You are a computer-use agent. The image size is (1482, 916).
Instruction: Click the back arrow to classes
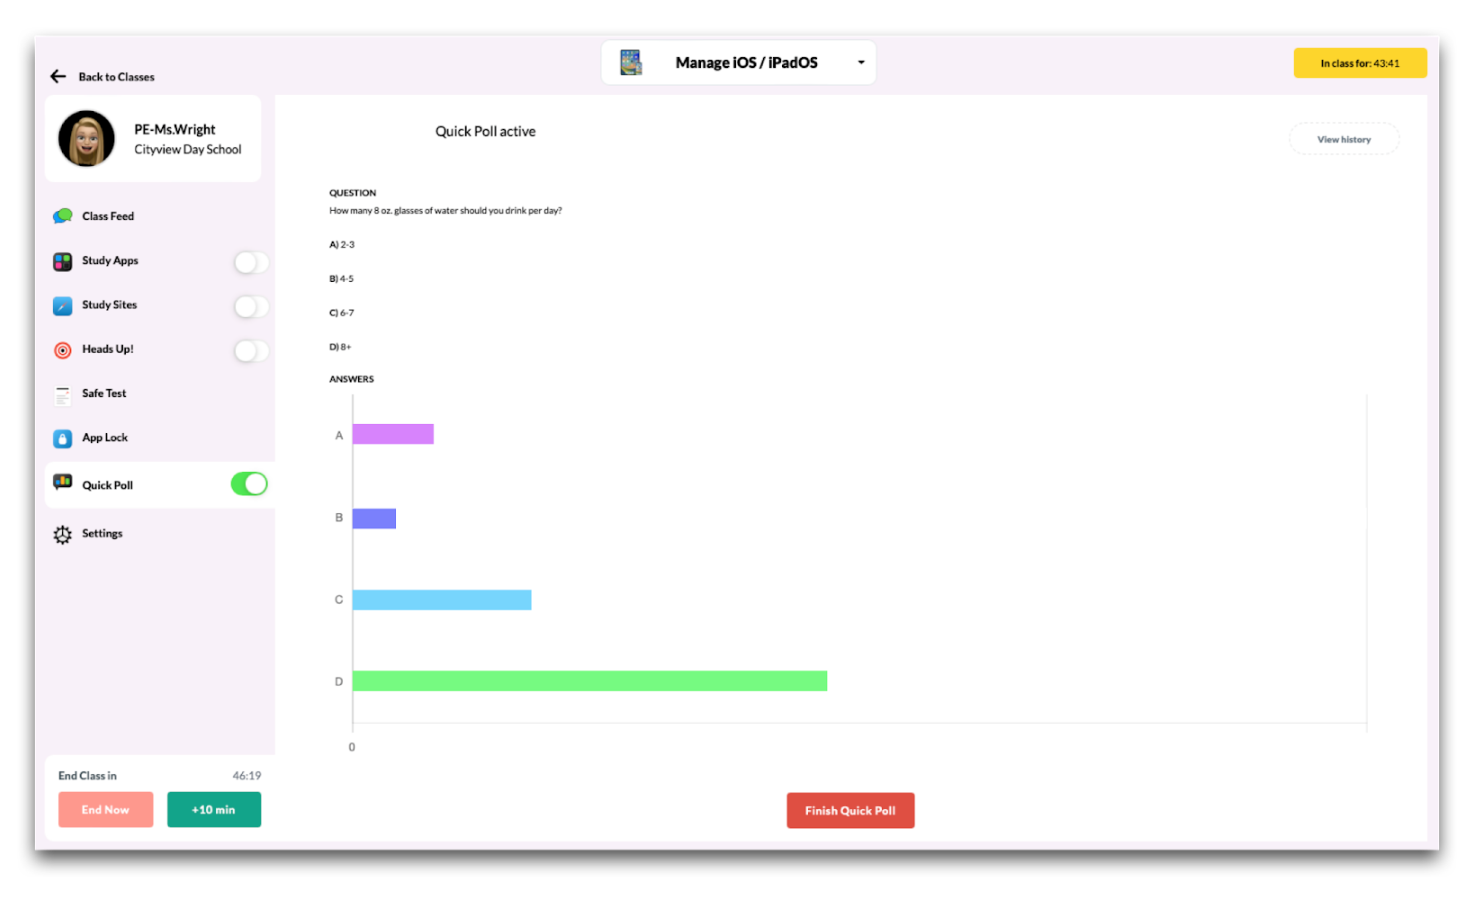58,77
